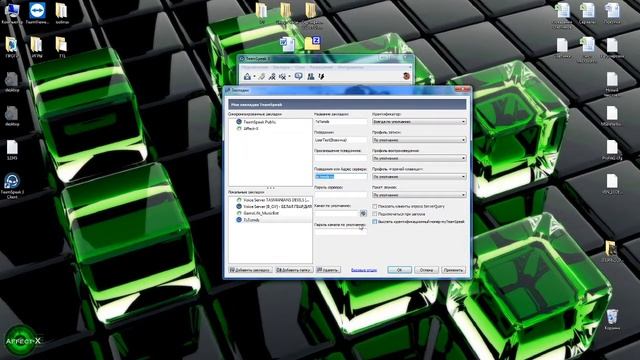Select the 12345 file icon on desktop
Image resolution: width=640 pixels, height=360 pixels.
click(x=12, y=150)
